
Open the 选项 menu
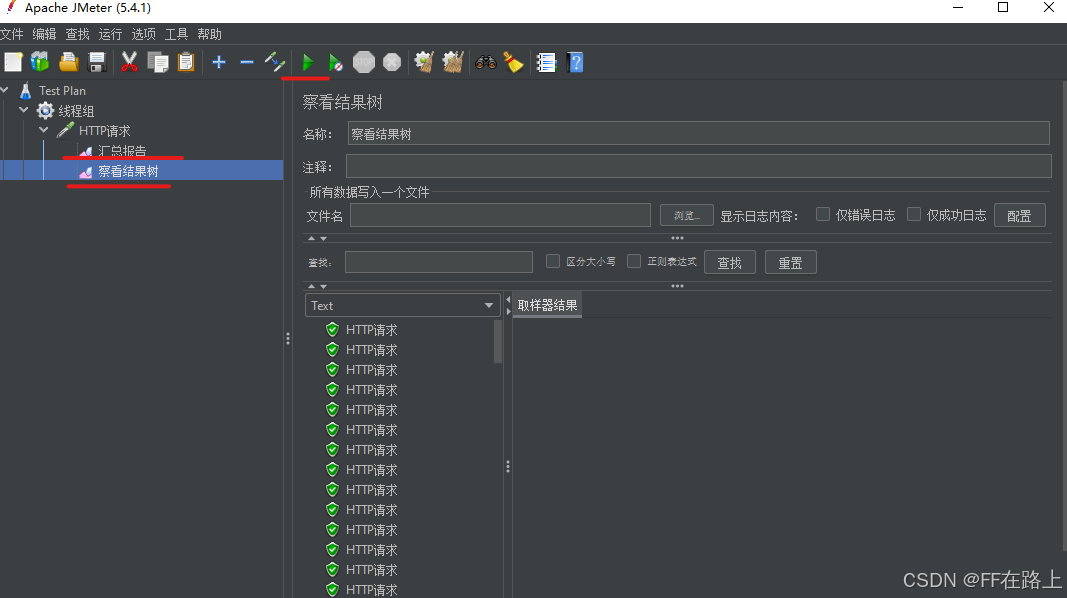[x=143, y=34]
